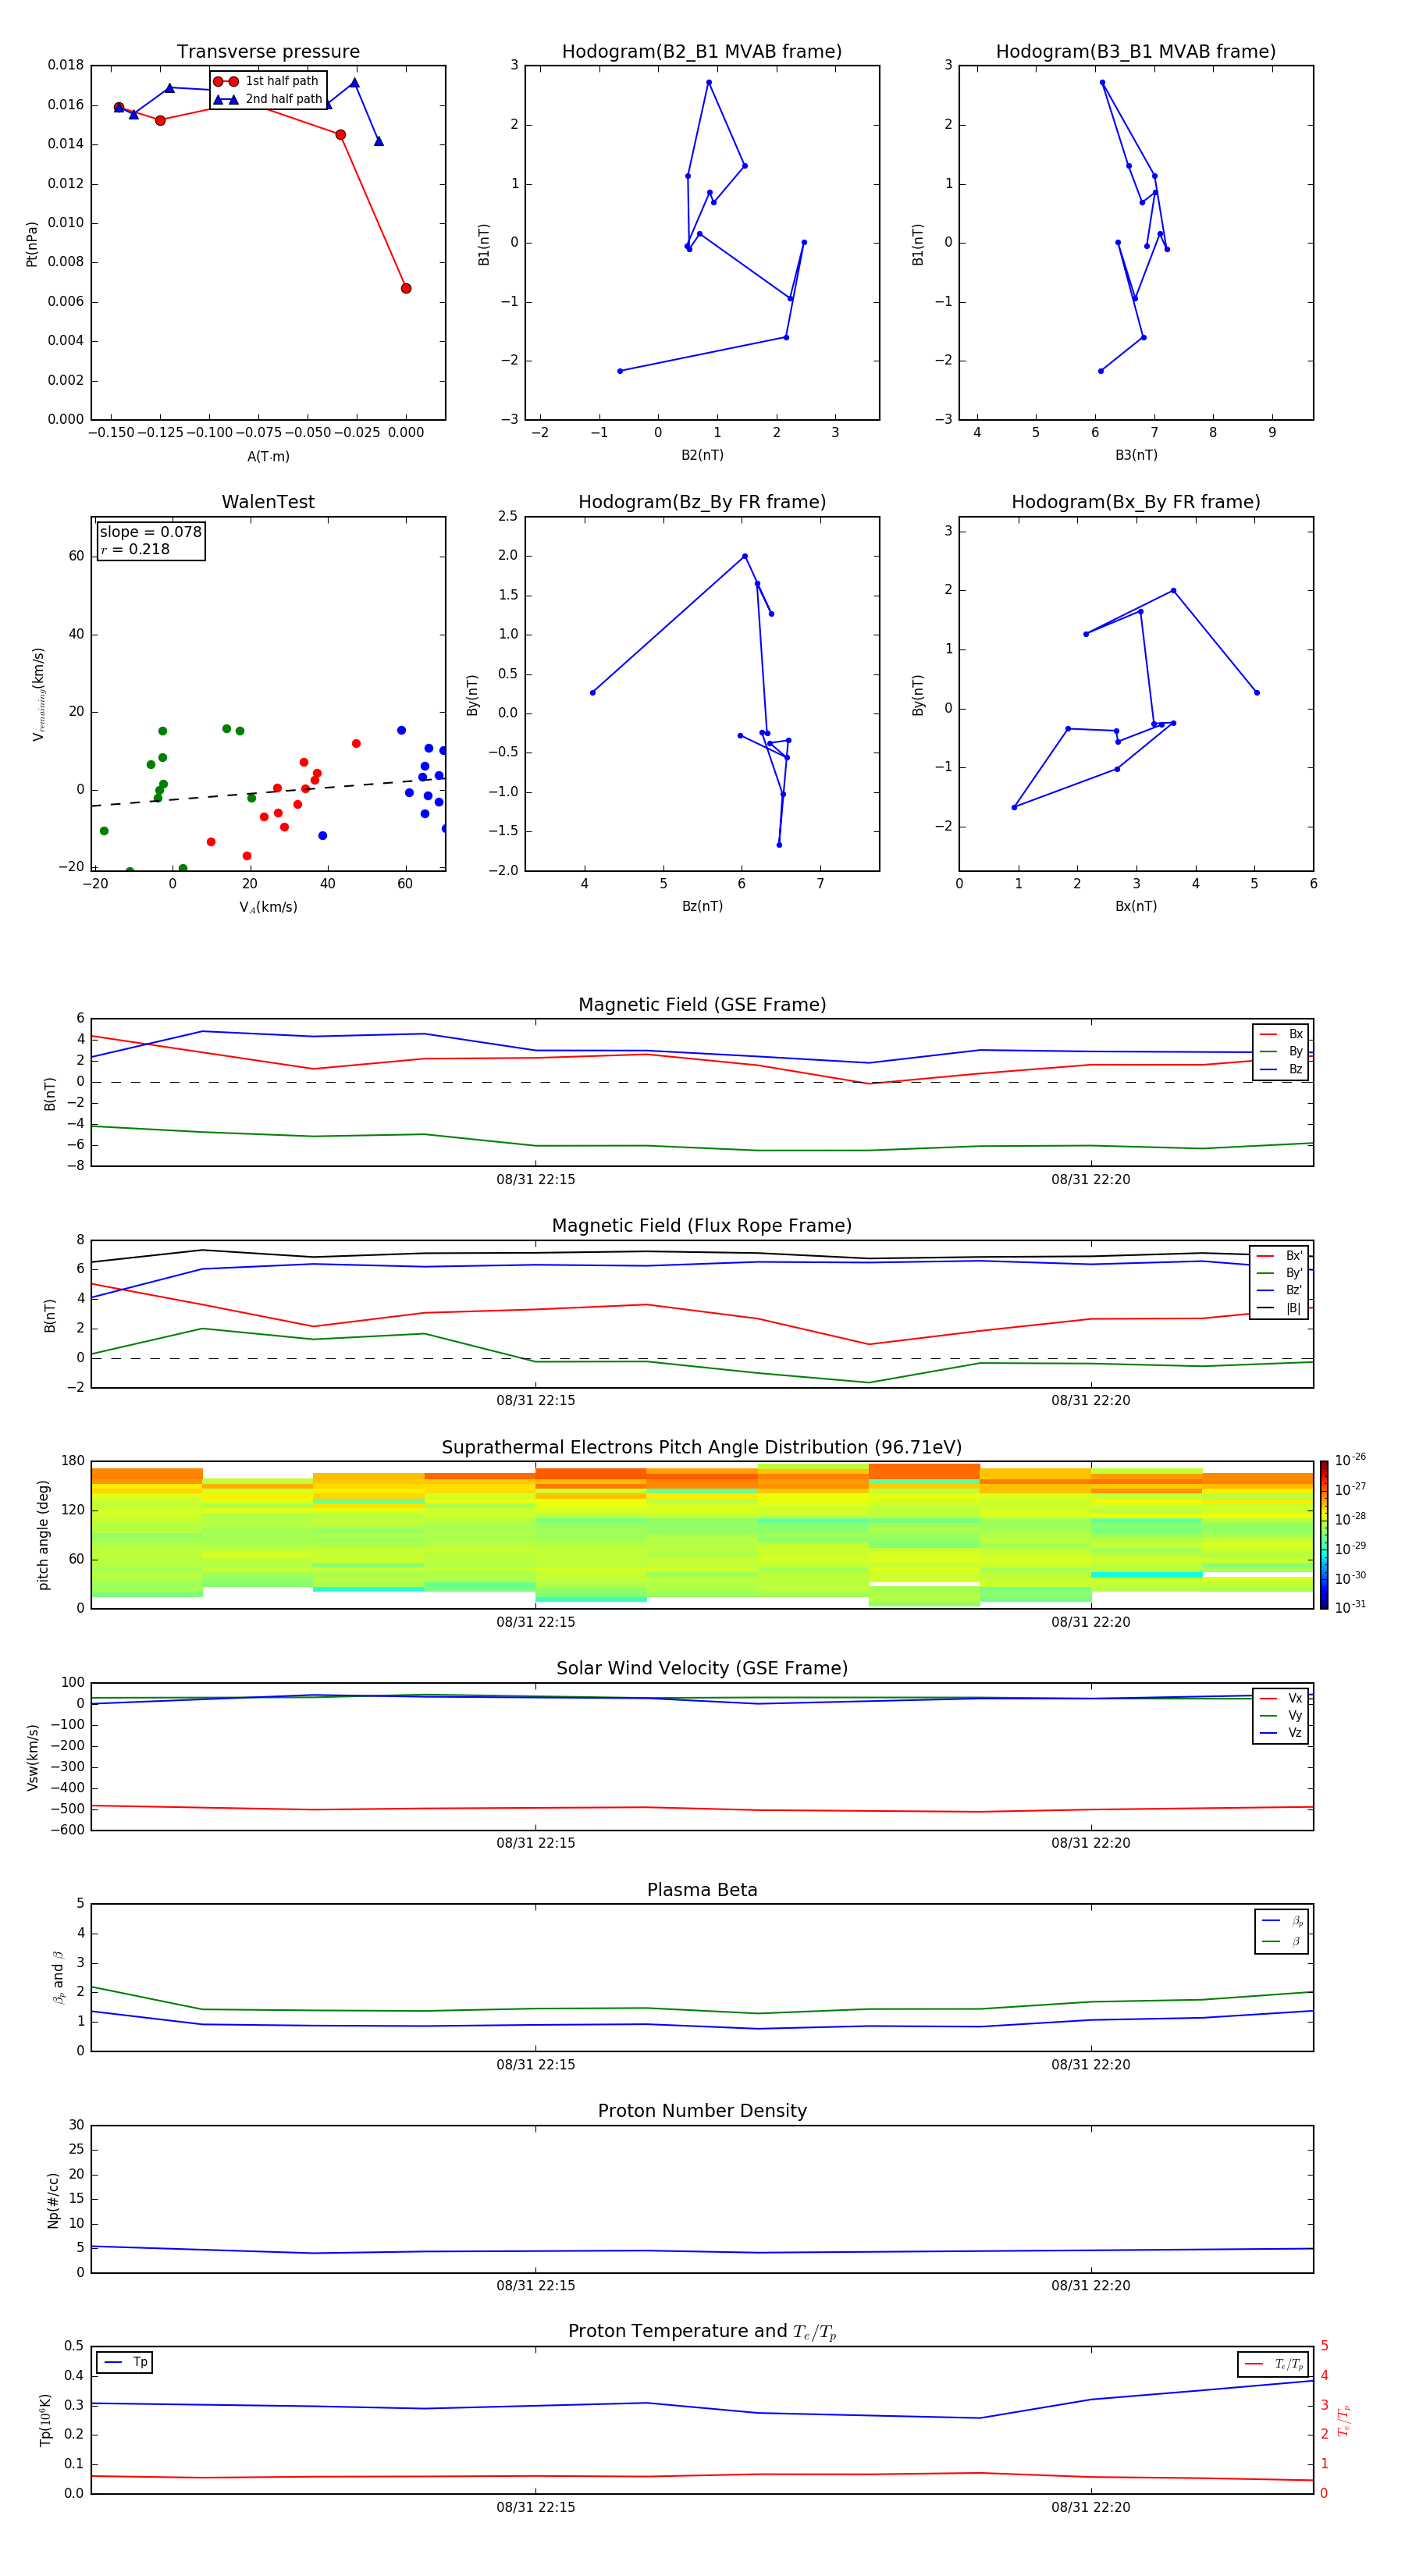Image resolution: width=1405 pixels, height=2576 pixels.
Task: Click the "B2(nT)" x-axis label
Action: tap(702, 455)
